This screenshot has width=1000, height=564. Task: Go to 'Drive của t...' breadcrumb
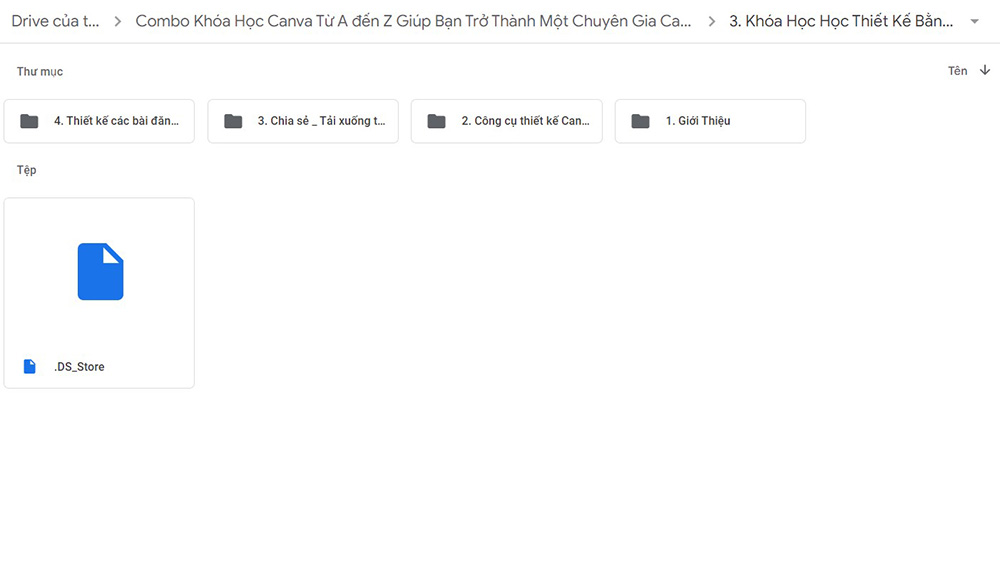pos(55,21)
